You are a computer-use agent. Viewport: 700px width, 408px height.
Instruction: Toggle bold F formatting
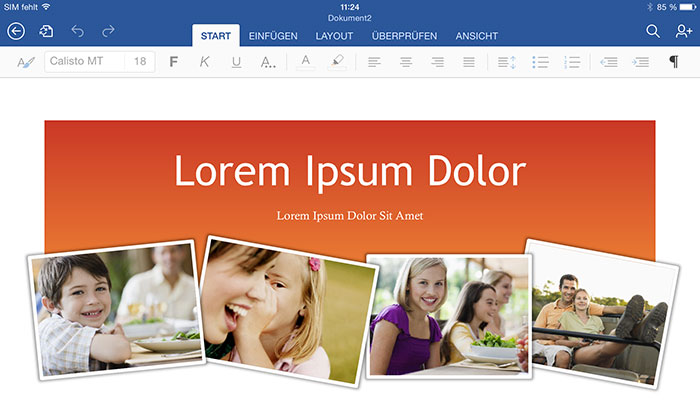click(174, 62)
